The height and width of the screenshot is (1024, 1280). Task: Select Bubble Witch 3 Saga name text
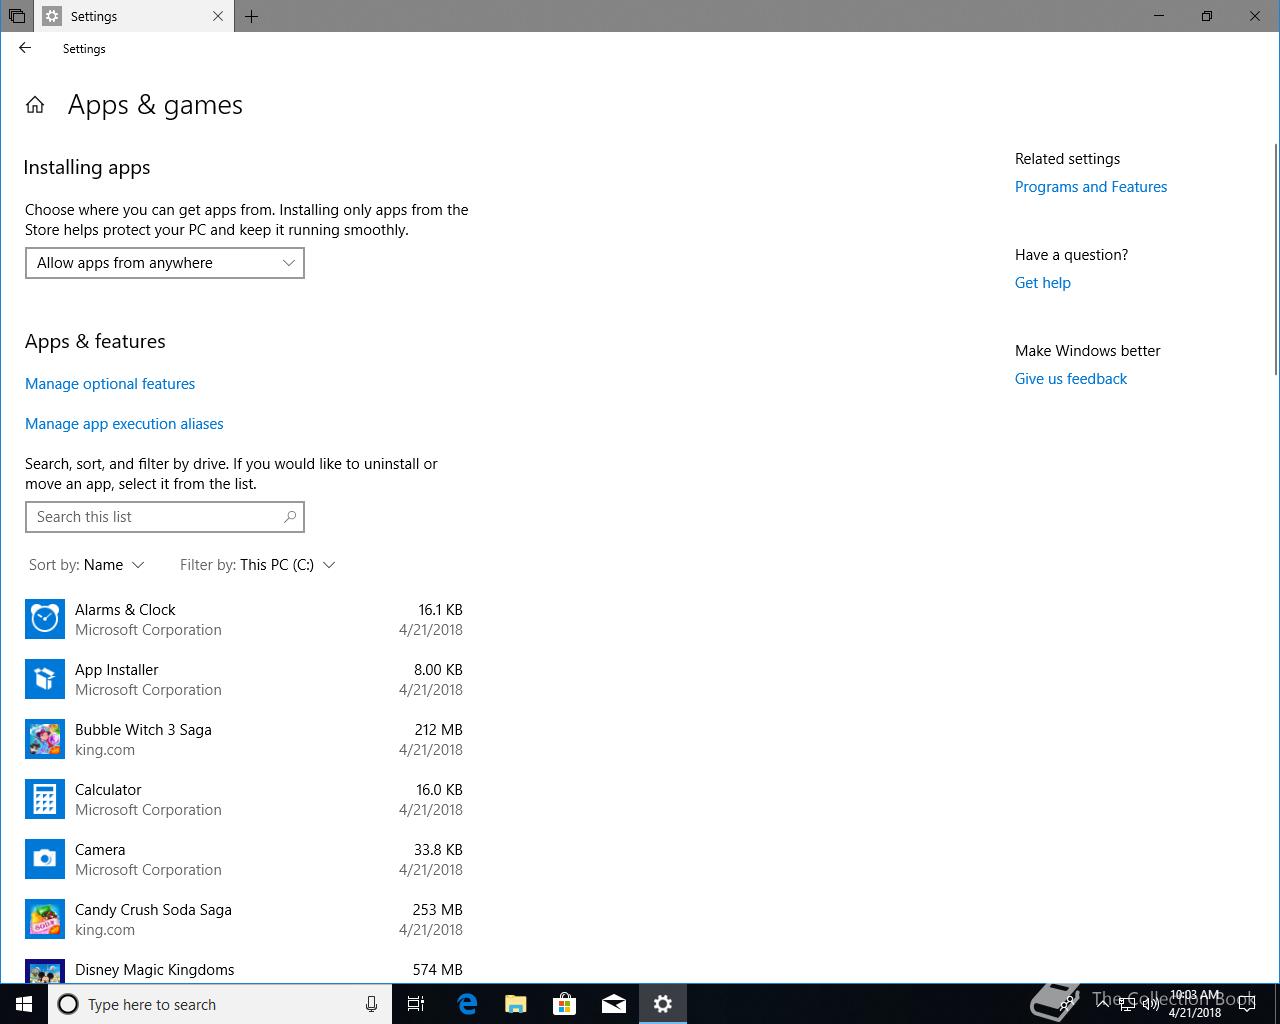143,730
